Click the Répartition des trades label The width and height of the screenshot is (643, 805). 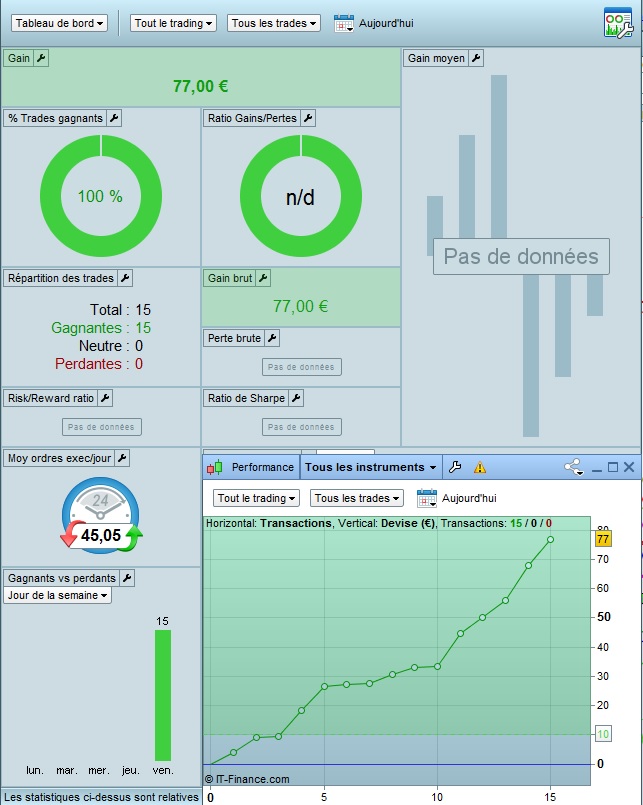(x=61, y=278)
